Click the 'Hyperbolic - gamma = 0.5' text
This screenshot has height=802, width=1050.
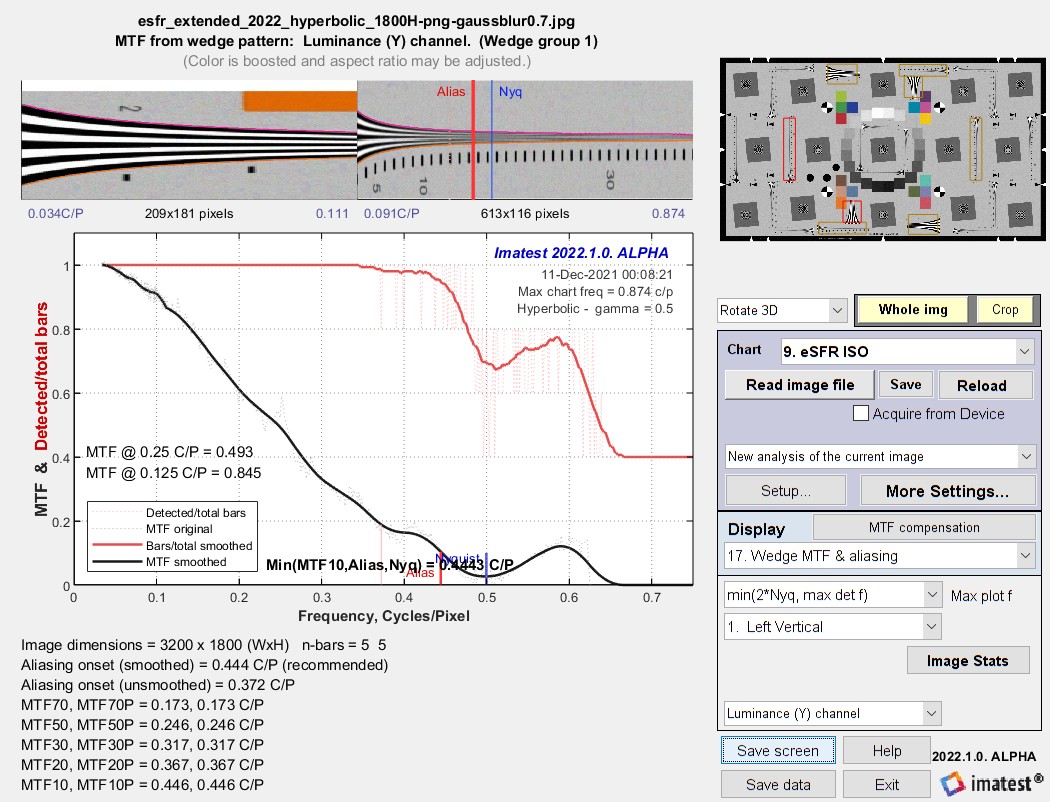[x=595, y=309]
